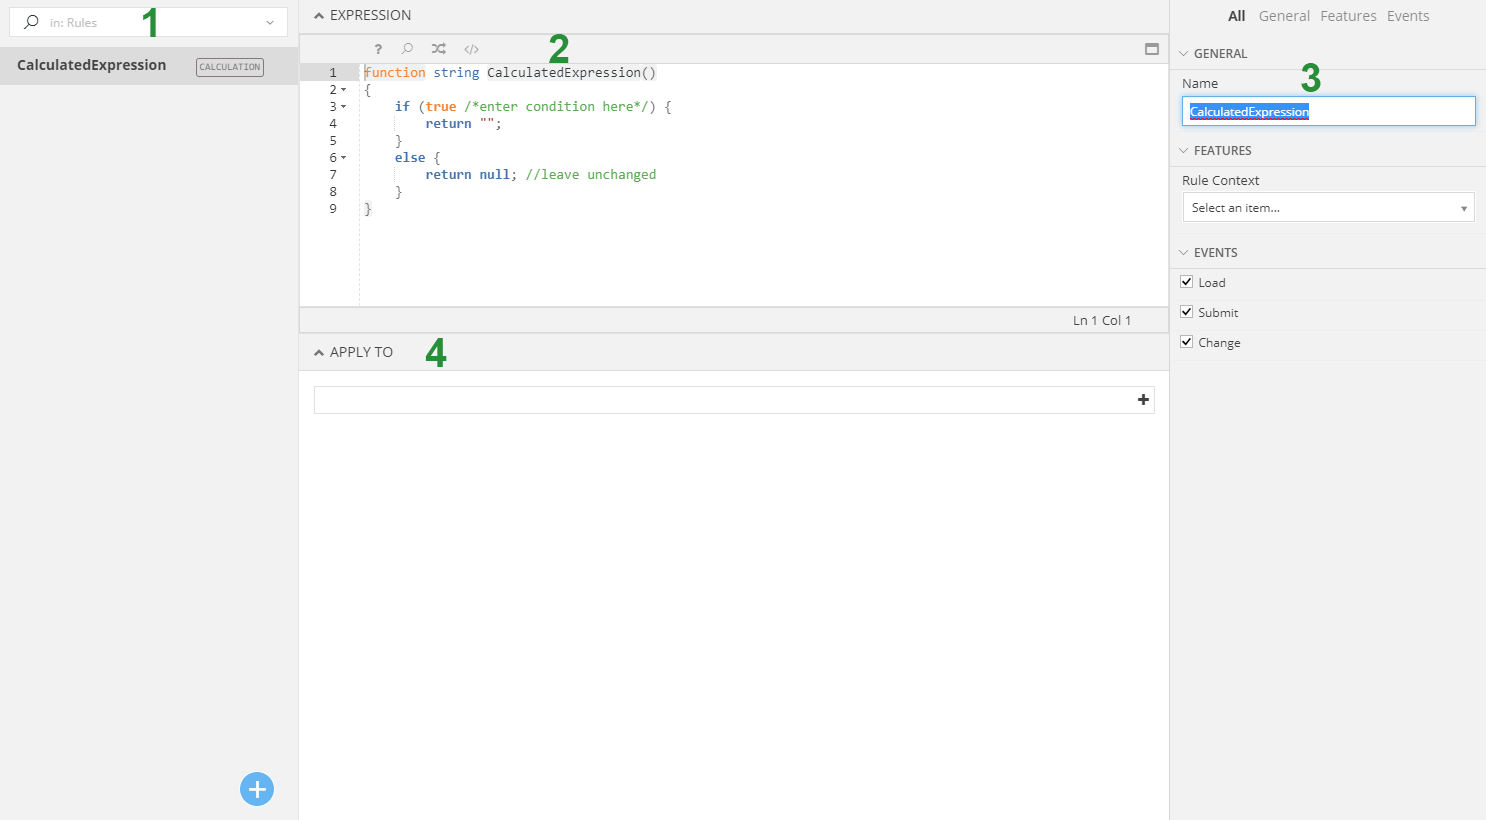Click the help question mark icon
This screenshot has height=820, width=1486.
378,49
